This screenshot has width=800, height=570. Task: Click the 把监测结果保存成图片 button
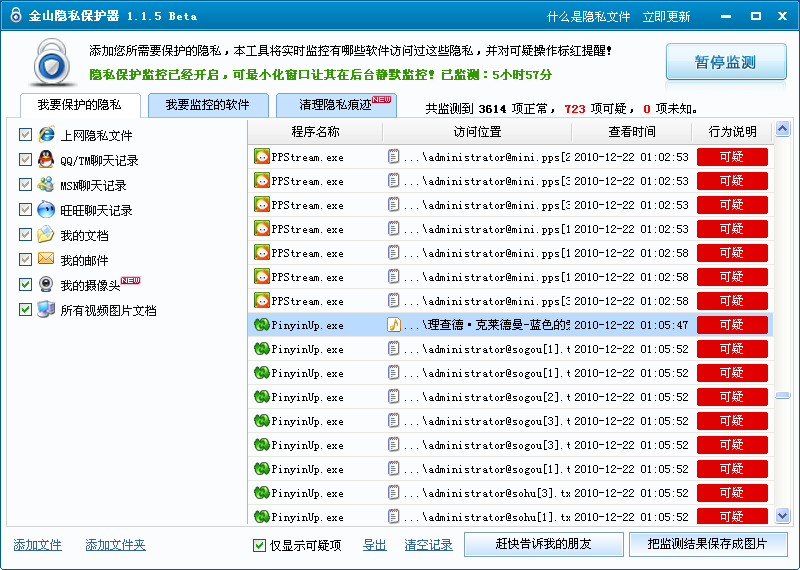pyautogui.click(x=708, y=544)
